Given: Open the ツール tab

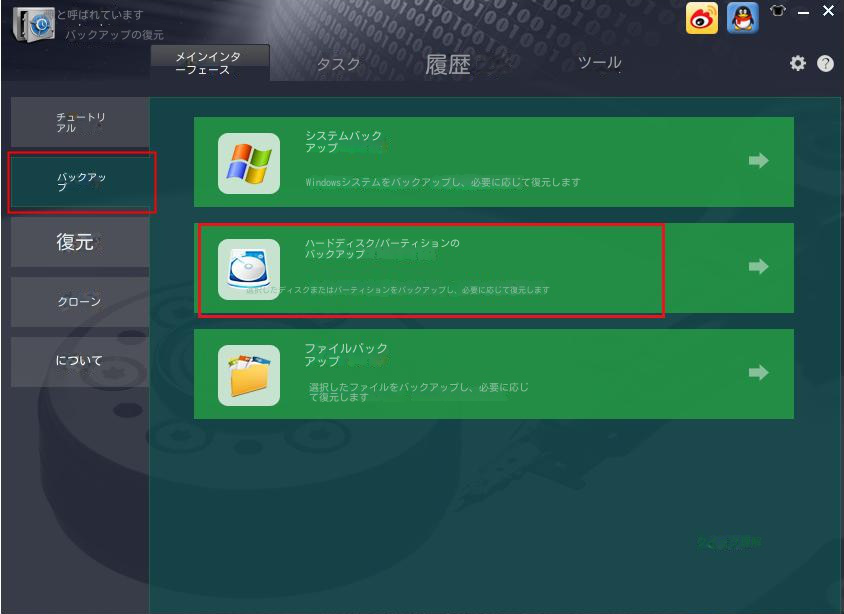Looking at the screenshot, I should (x=600, y=62).
